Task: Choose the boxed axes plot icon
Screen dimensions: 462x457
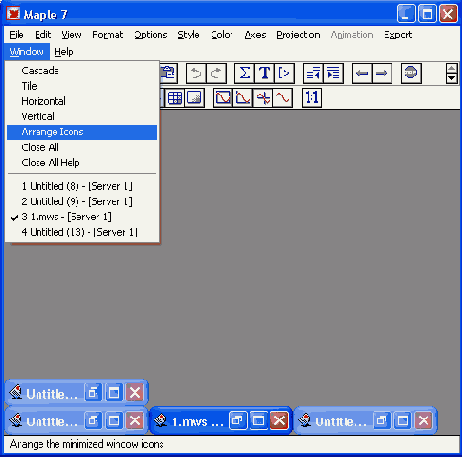Action: (x=223, y=98)
